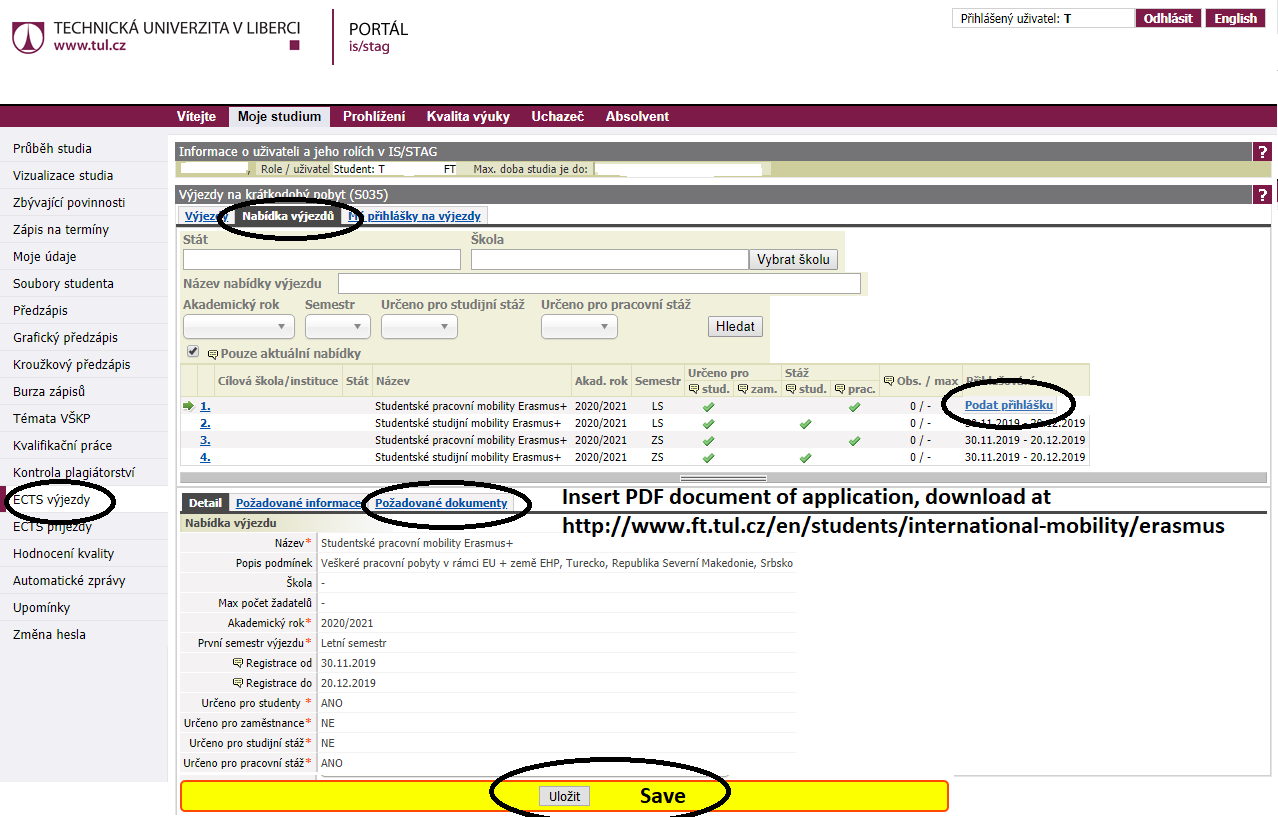
Task: Switch to the Prohlížení menu tab
Action: coord(373,117)
